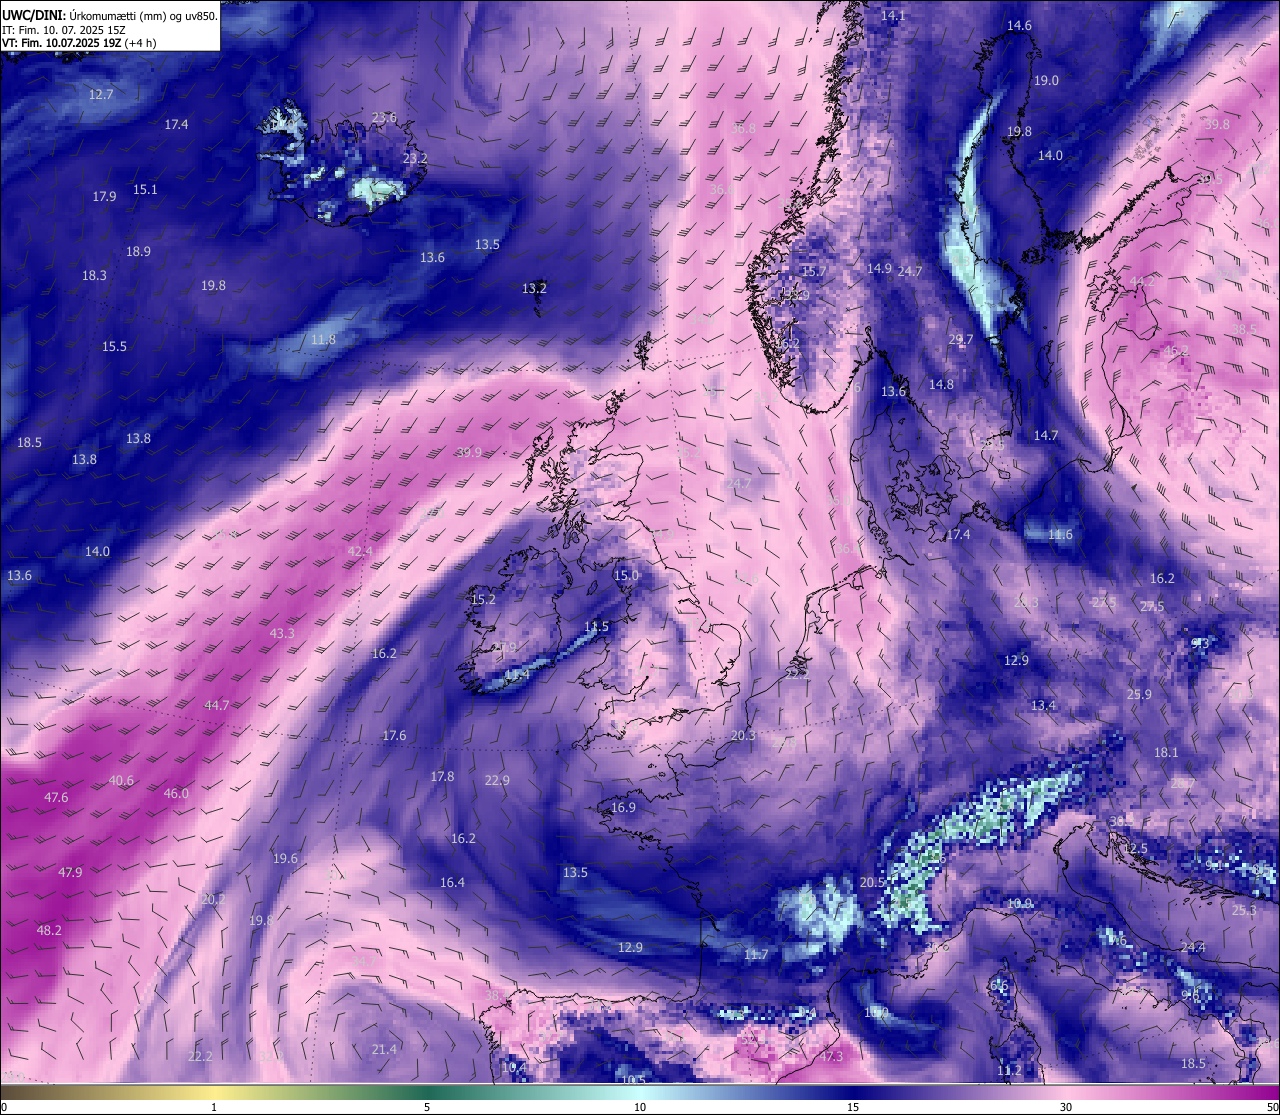Screen dimensions: 1280x1115
Task: Click the UWC/DINI Úrkomumætti title text
Action: 110,16
